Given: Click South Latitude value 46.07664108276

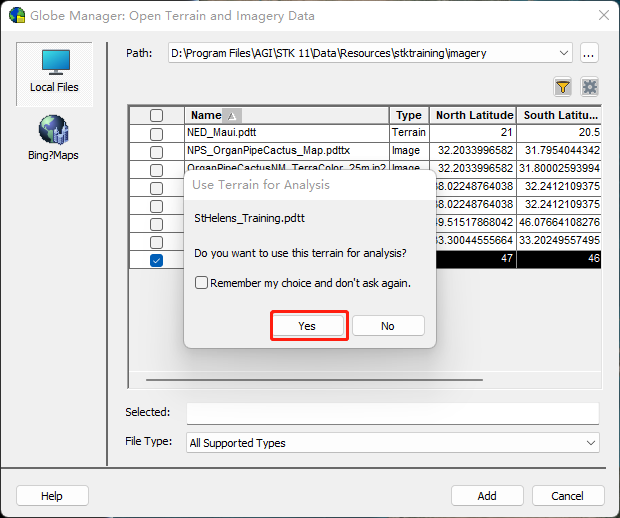Looking at the screenshot, I should 560,222.
